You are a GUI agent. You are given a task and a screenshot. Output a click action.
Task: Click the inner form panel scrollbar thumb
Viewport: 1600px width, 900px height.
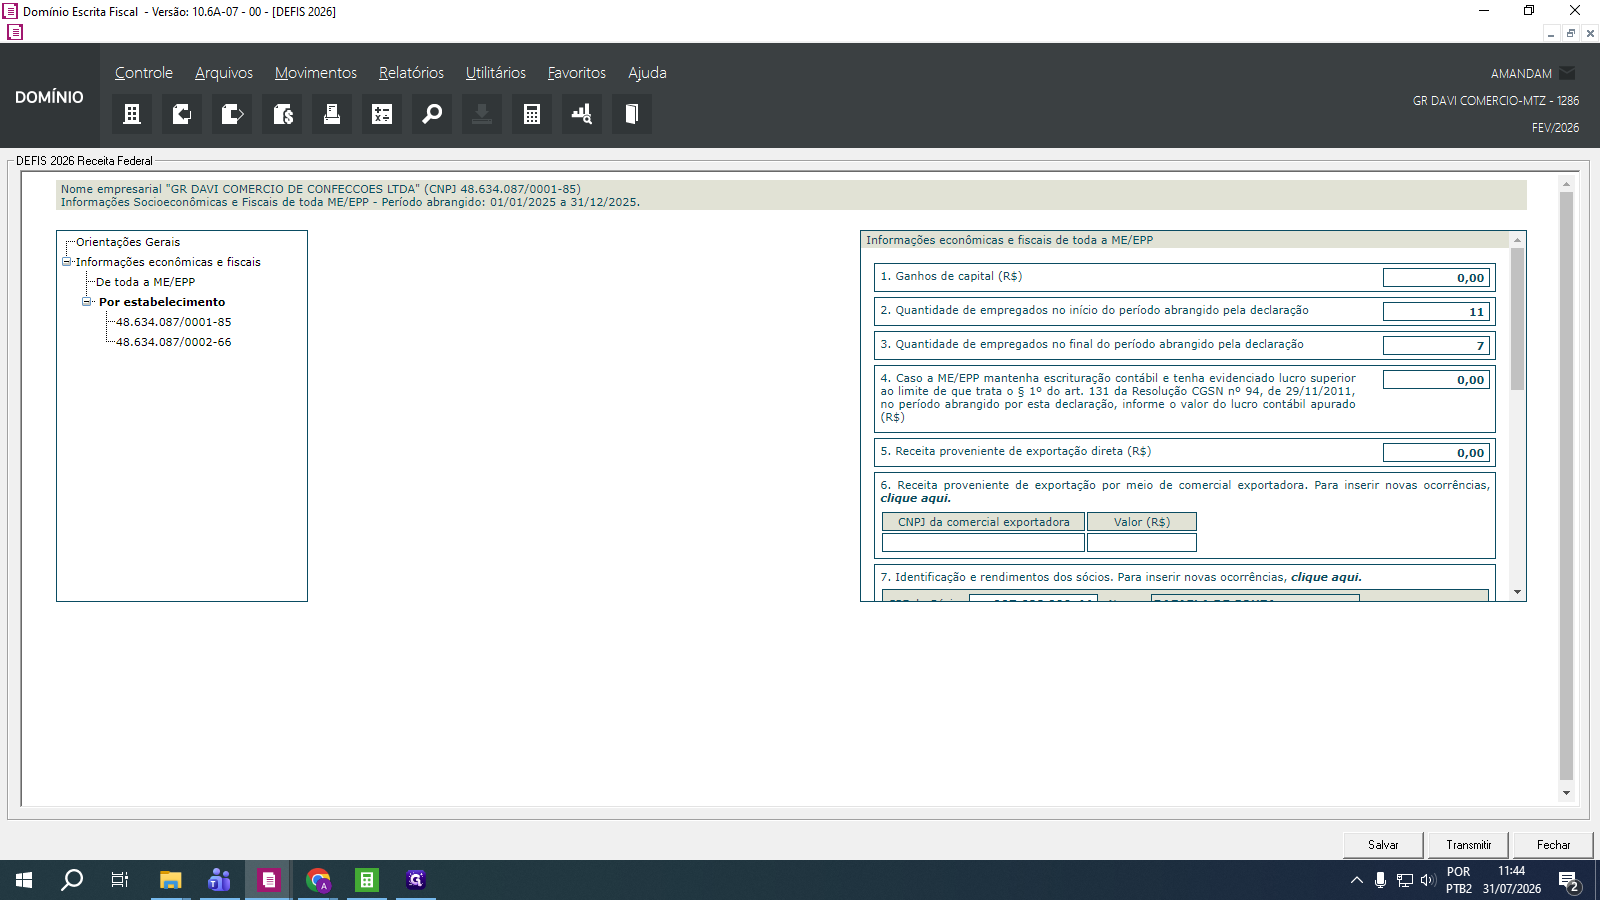(1517, 319)
